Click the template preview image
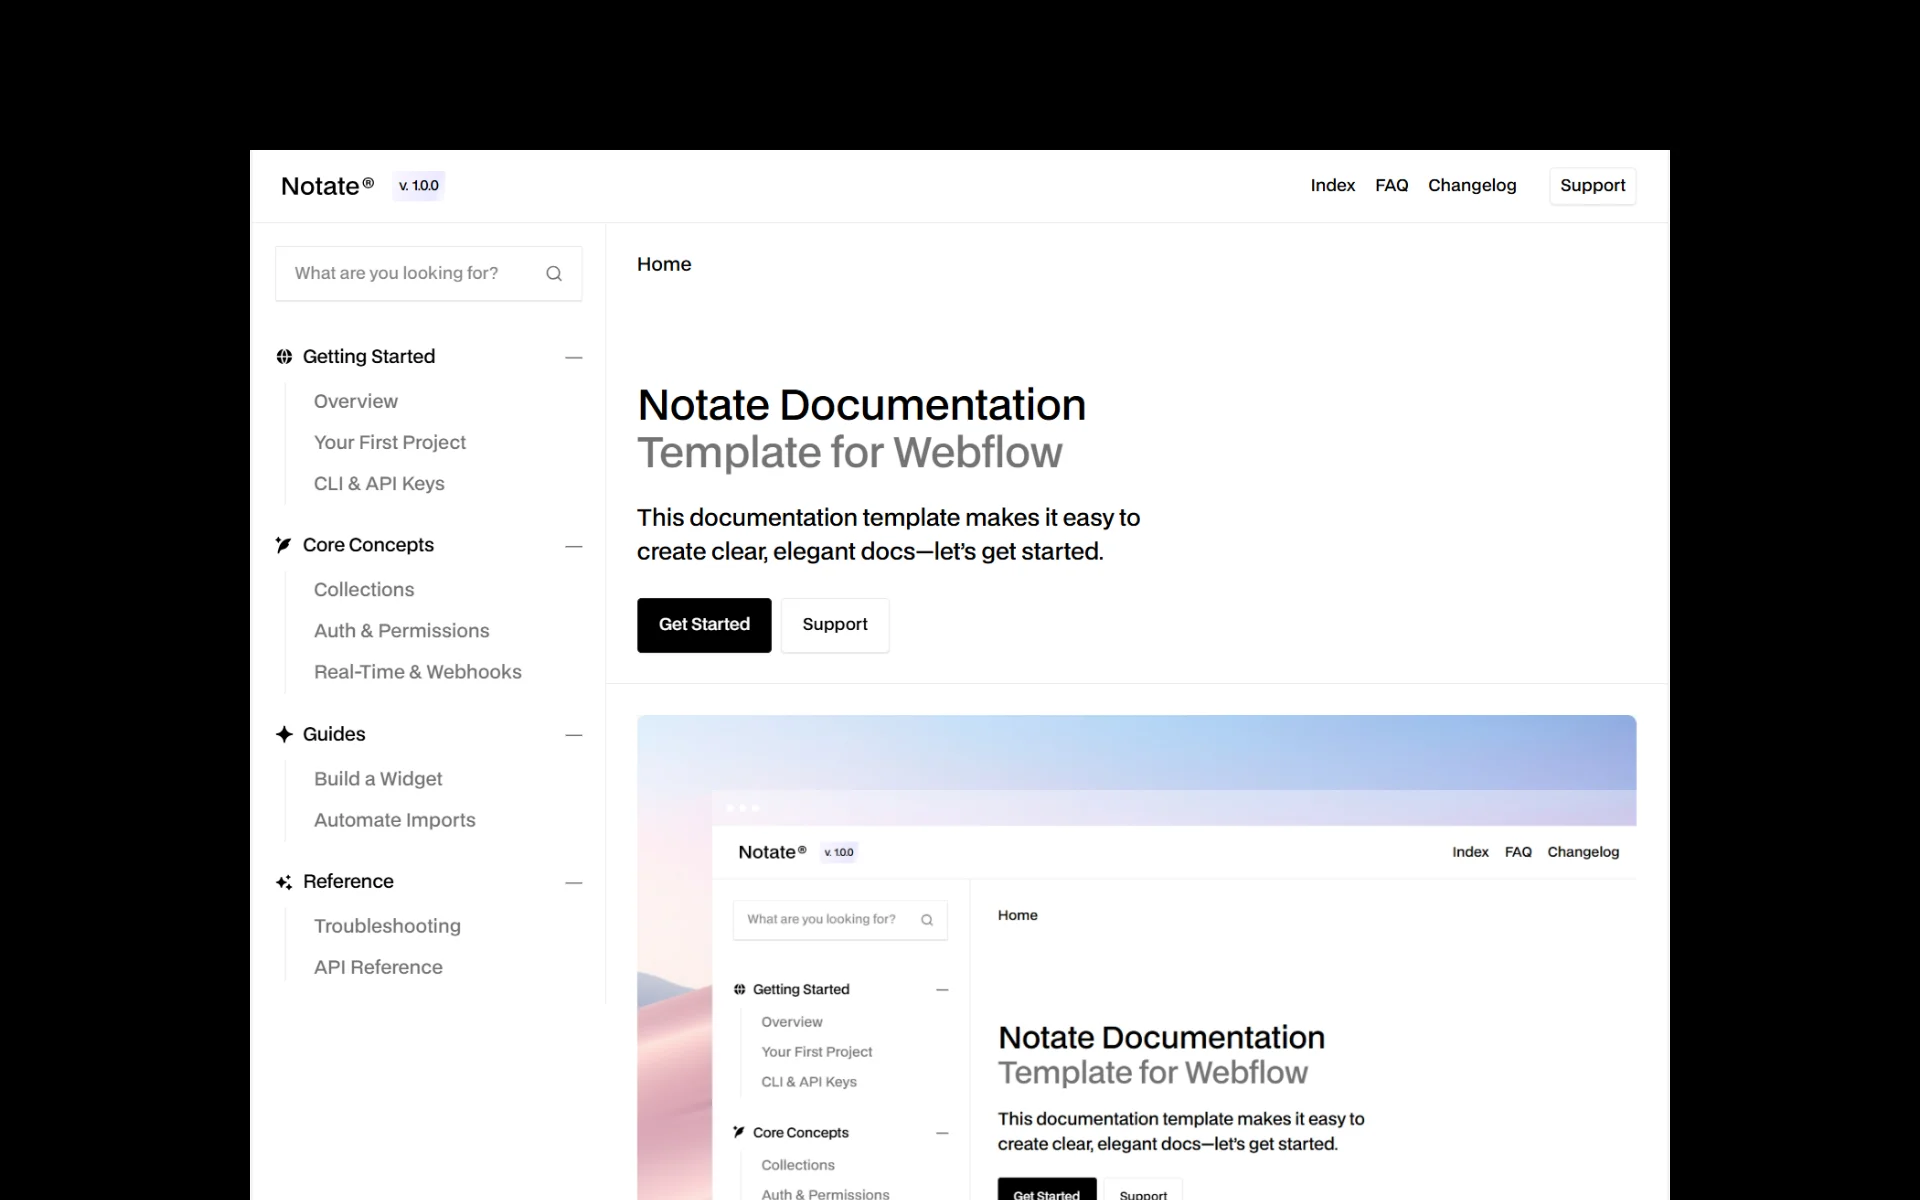 tap(1136, 956)
